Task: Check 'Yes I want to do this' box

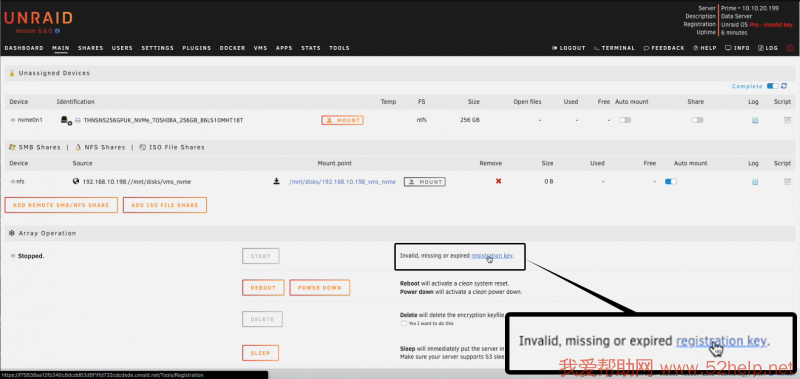Action: pos(404,323)
